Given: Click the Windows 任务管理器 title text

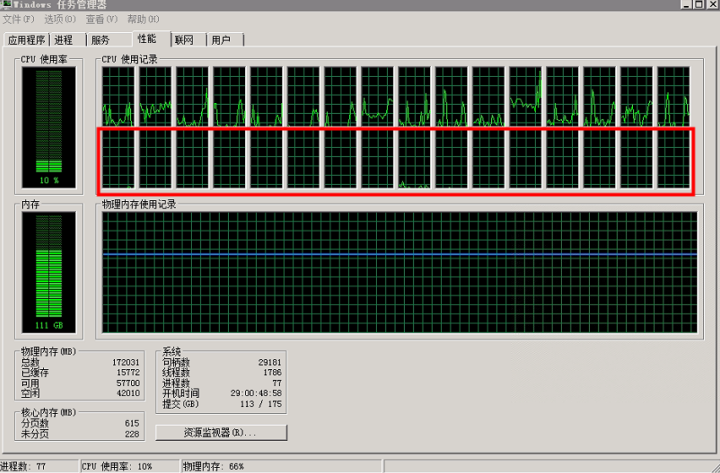Looking at the screenshot, I should click(x=60, y=5).
